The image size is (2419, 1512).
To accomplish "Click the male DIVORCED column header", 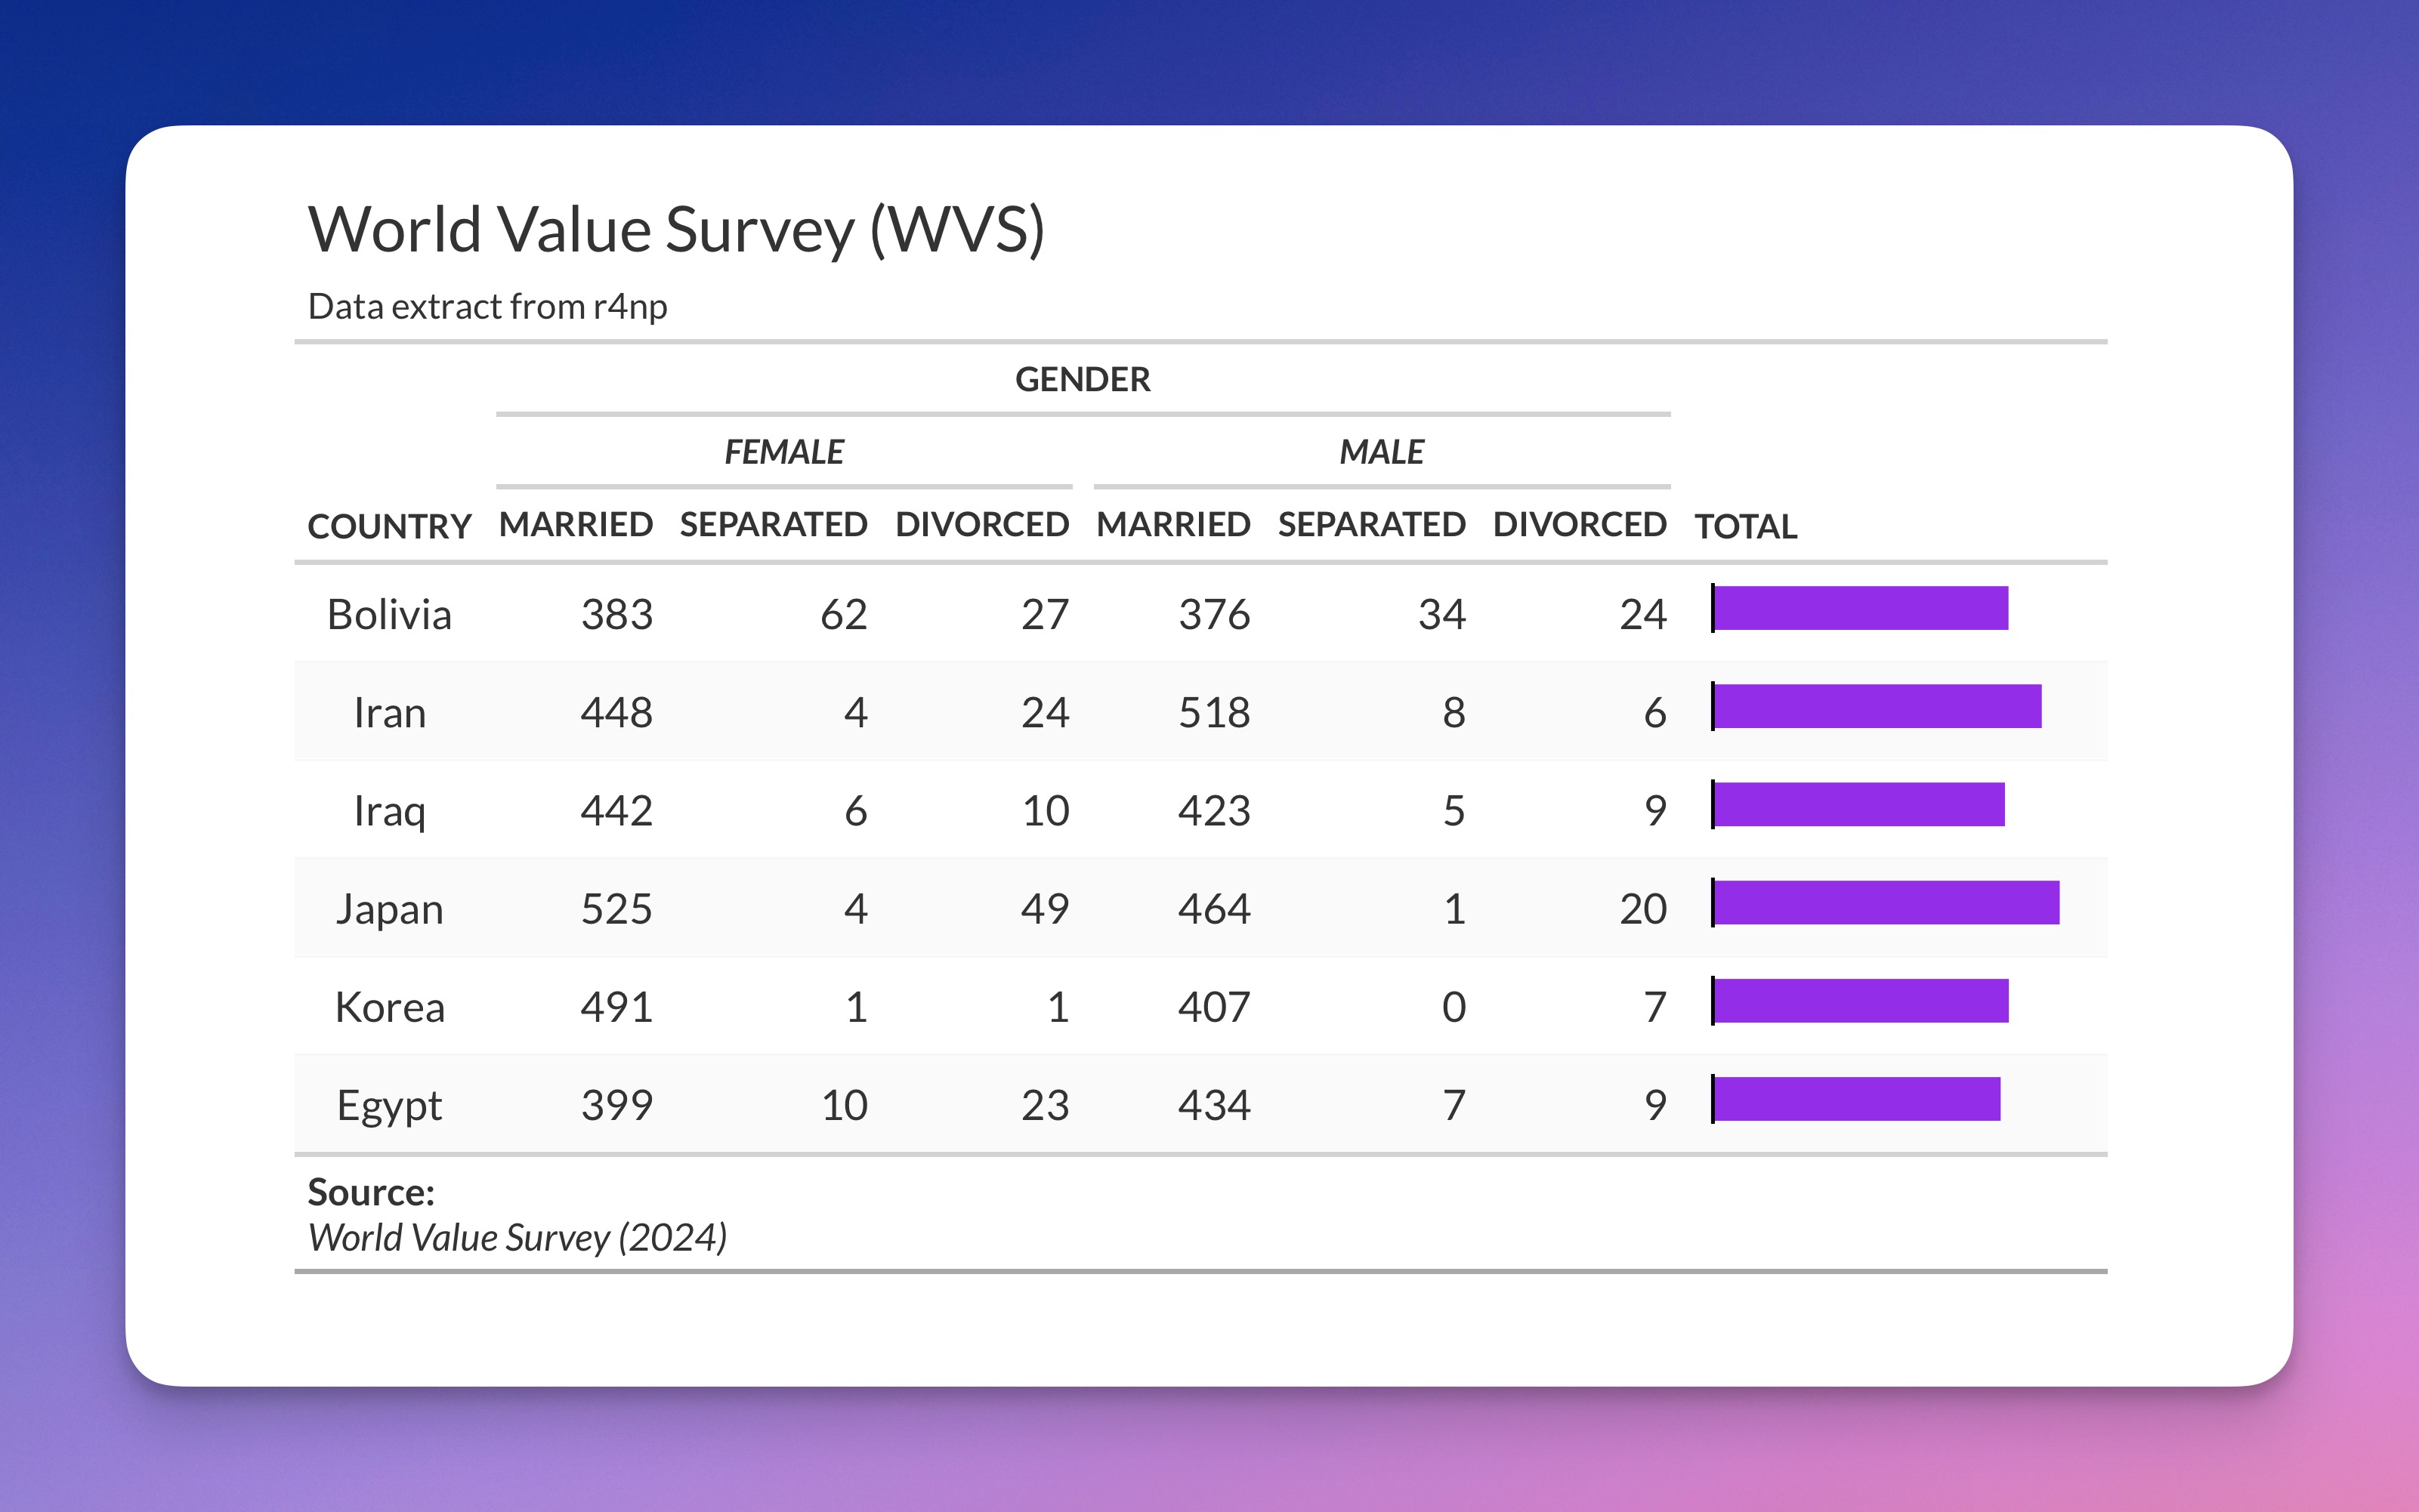I will (x=1579, y=524).
